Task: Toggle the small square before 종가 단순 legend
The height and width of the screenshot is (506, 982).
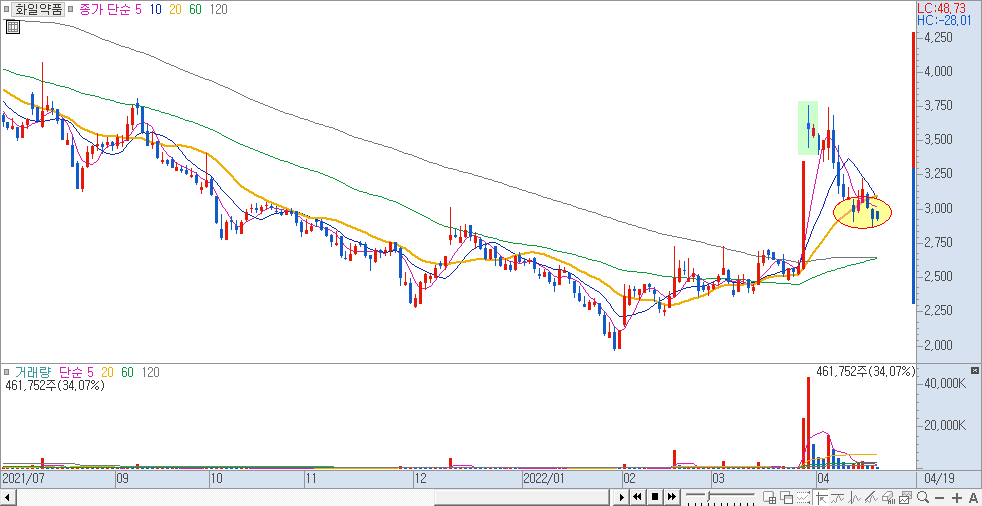Action: click(x=70, y=9)
